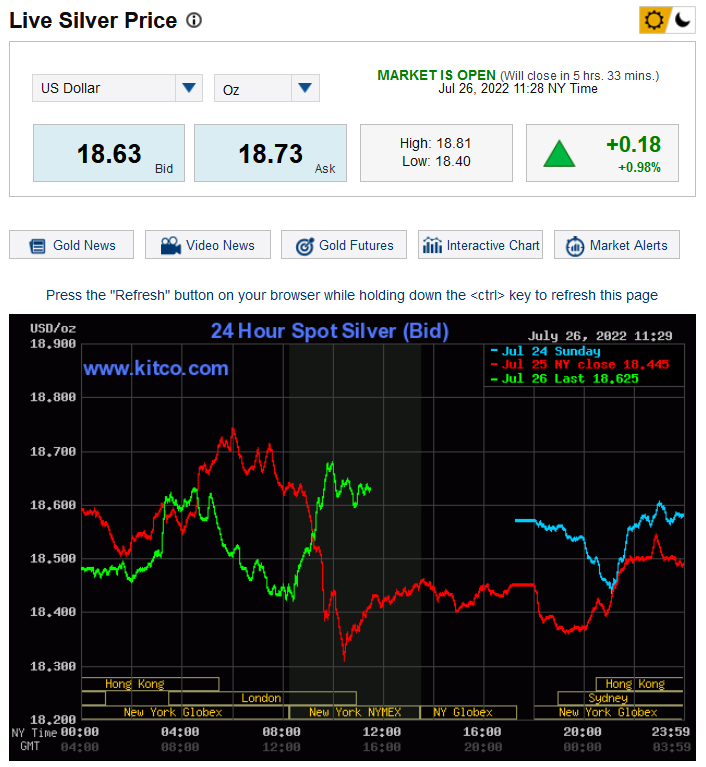706x767 pixels.
Task: Click the arrow on Oz unit selector
Action: 305,88
